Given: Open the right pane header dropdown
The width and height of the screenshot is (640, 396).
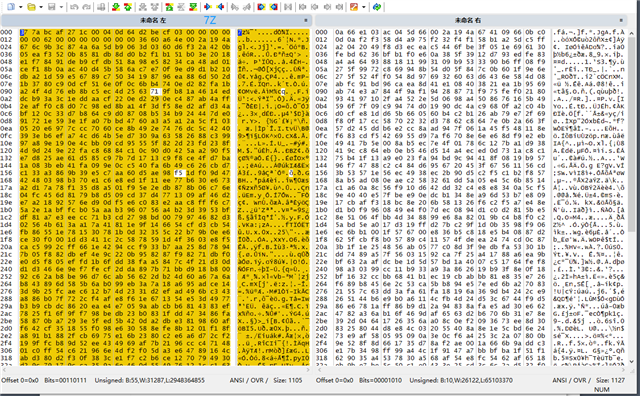Looking at the screenshot, I should [621, 20].
